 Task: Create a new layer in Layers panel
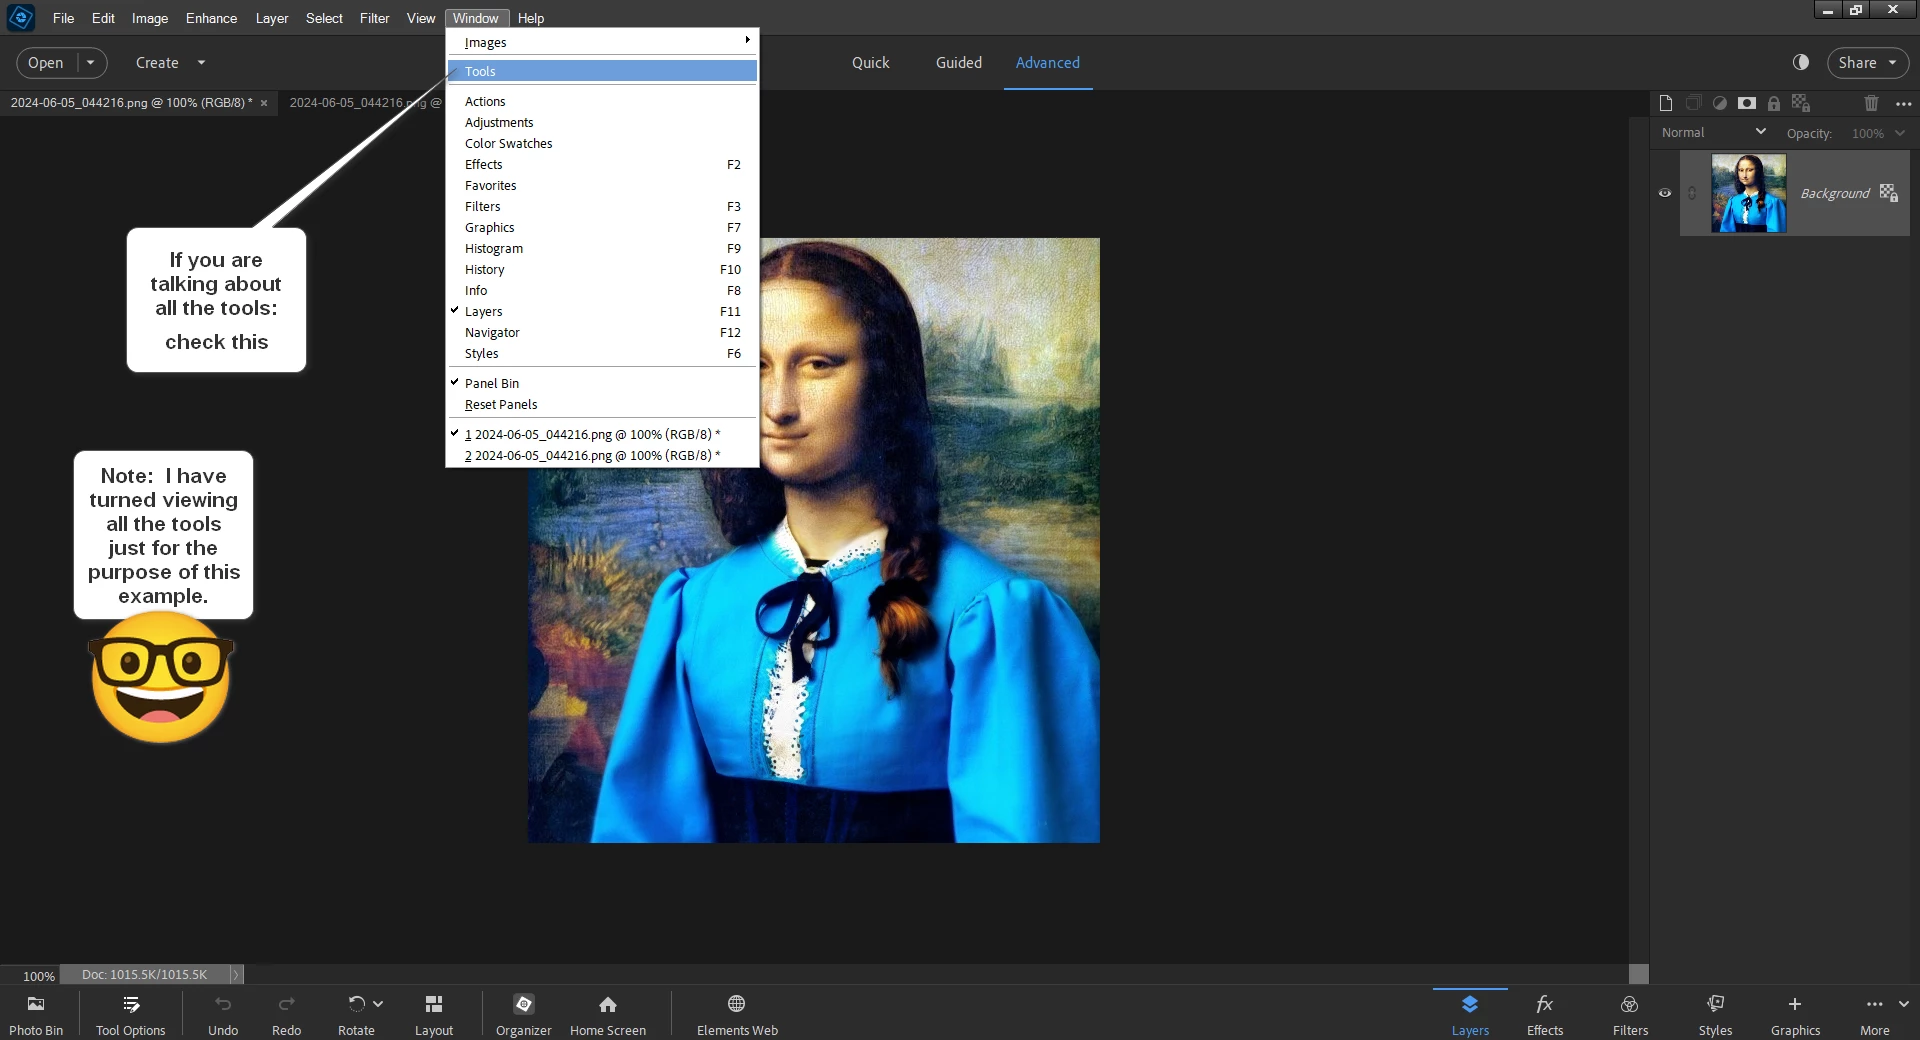[x=1665, y=103]
